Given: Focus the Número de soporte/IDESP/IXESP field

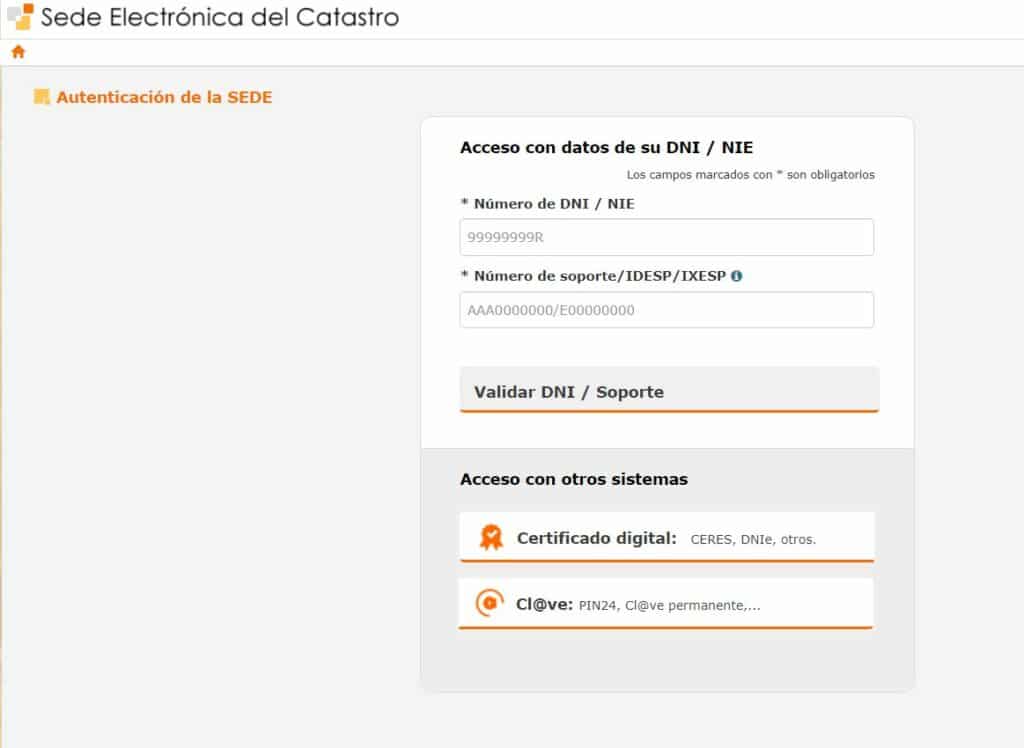Looking at the screenshot, I should point(667,310).
